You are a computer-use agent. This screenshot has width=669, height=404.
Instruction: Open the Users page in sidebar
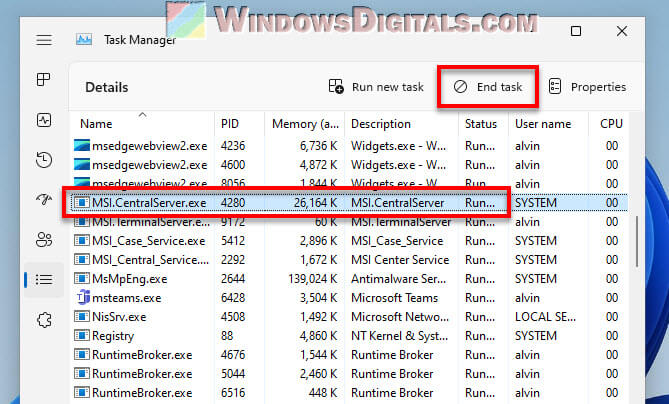(44, 239)
